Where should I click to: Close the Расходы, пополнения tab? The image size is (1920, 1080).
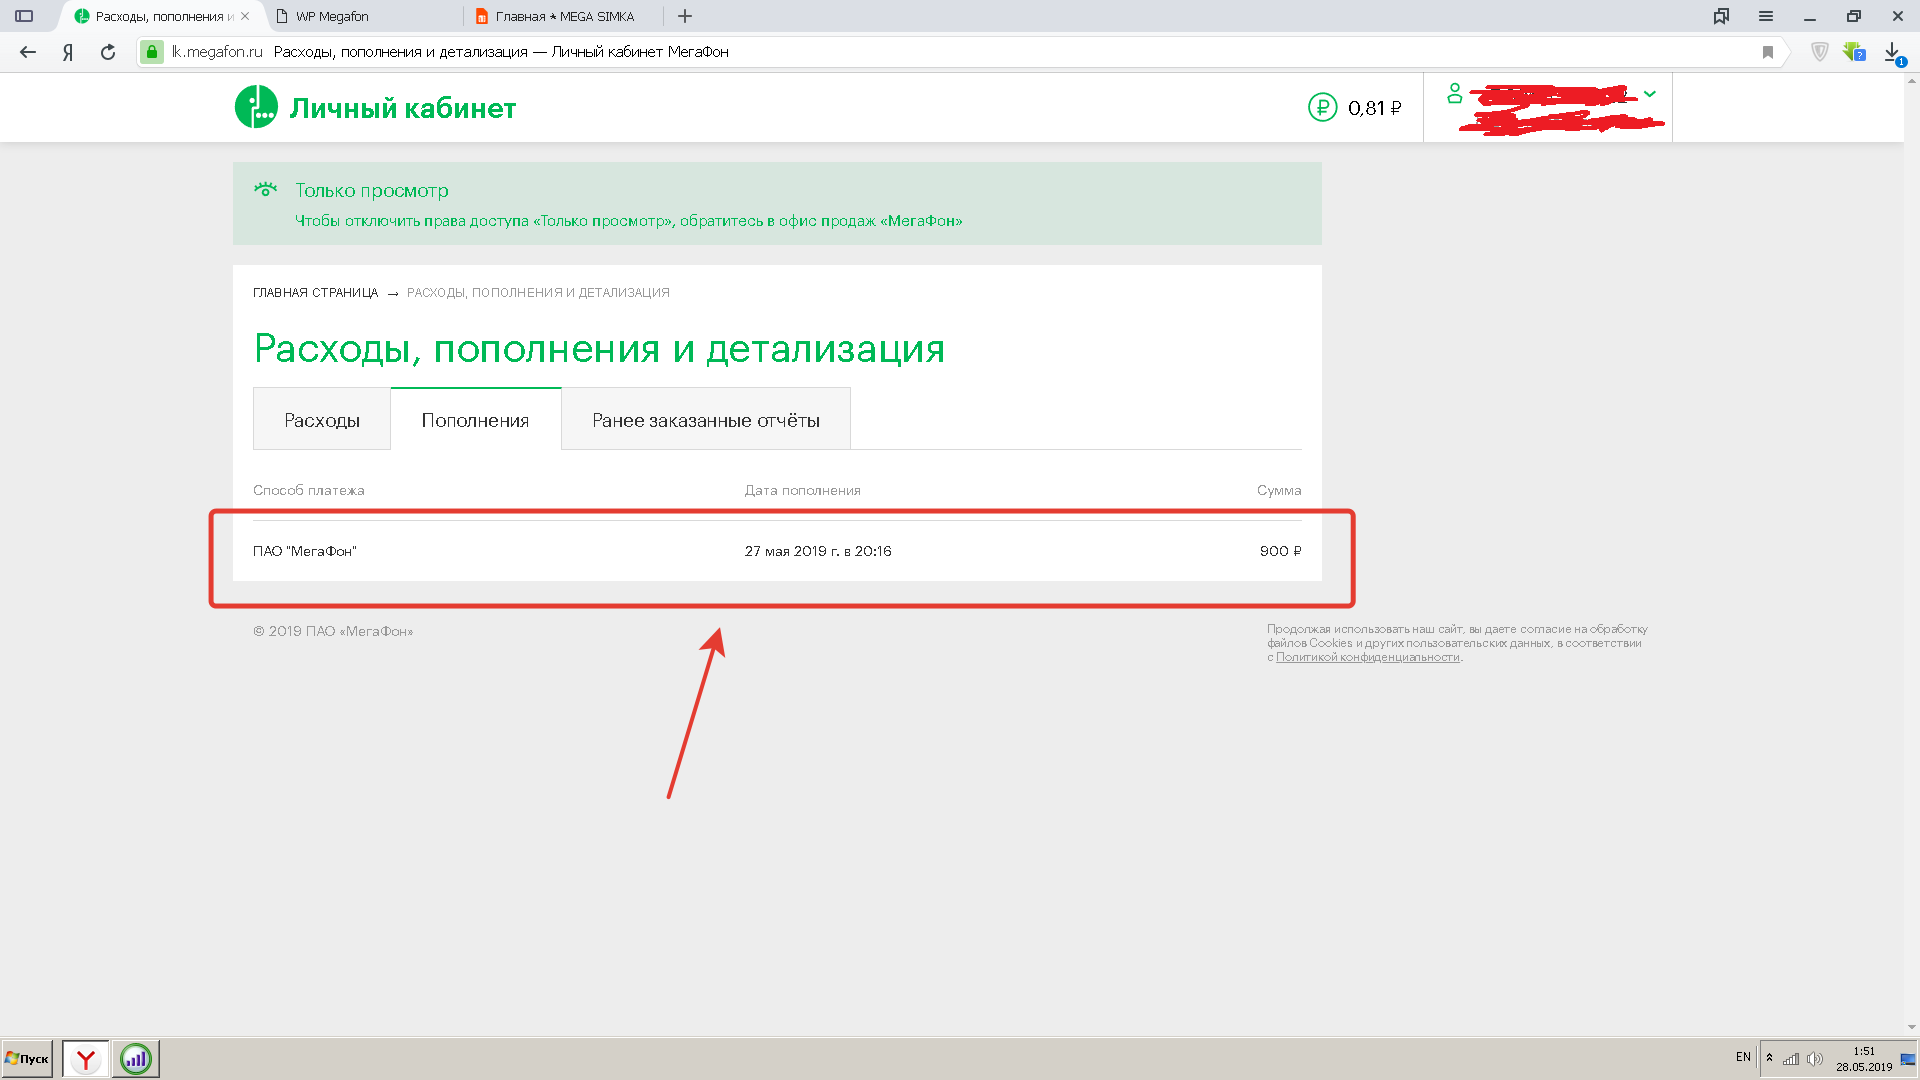(x=245, y=16)
